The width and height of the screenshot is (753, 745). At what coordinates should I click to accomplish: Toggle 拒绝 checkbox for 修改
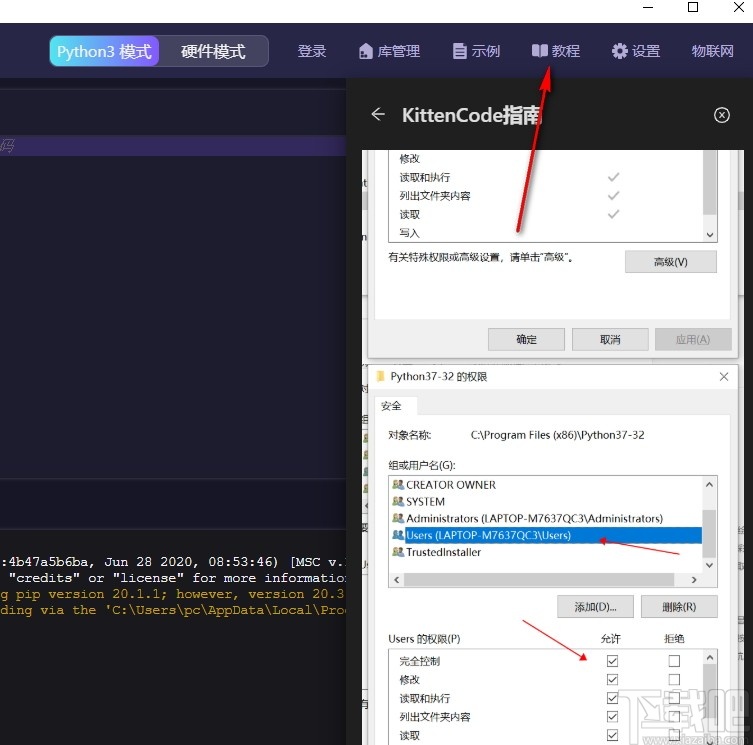click(674, 680)
